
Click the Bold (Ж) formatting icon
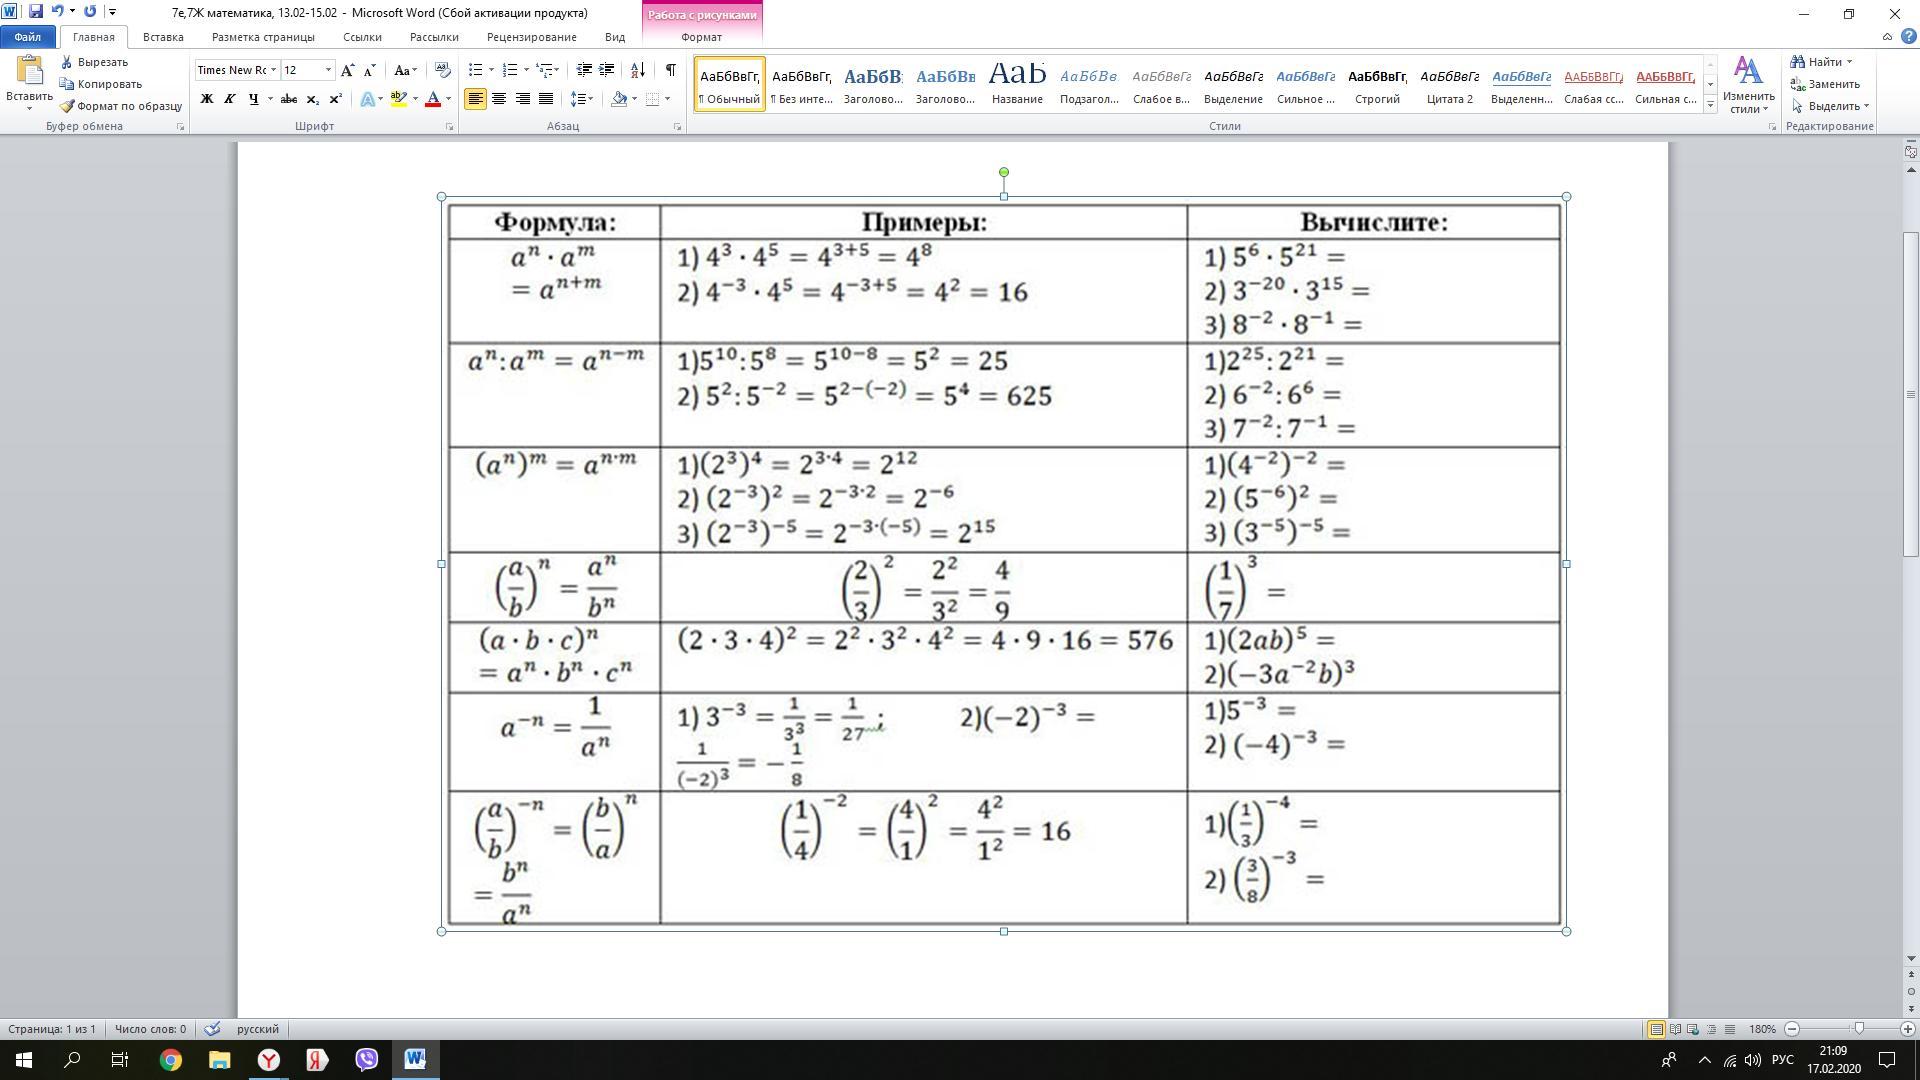[x=207, y=99]
